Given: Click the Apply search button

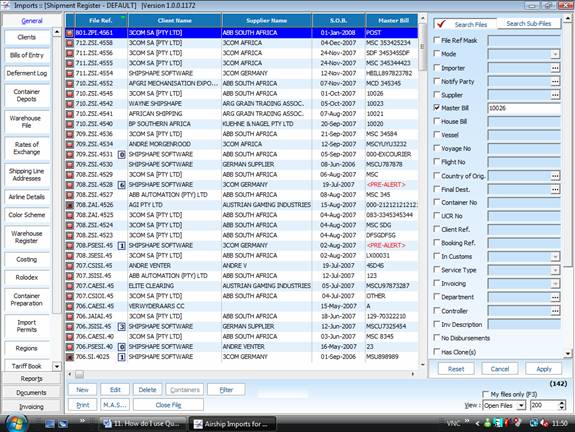Looking at the screenshot, I should click(544, 369).
